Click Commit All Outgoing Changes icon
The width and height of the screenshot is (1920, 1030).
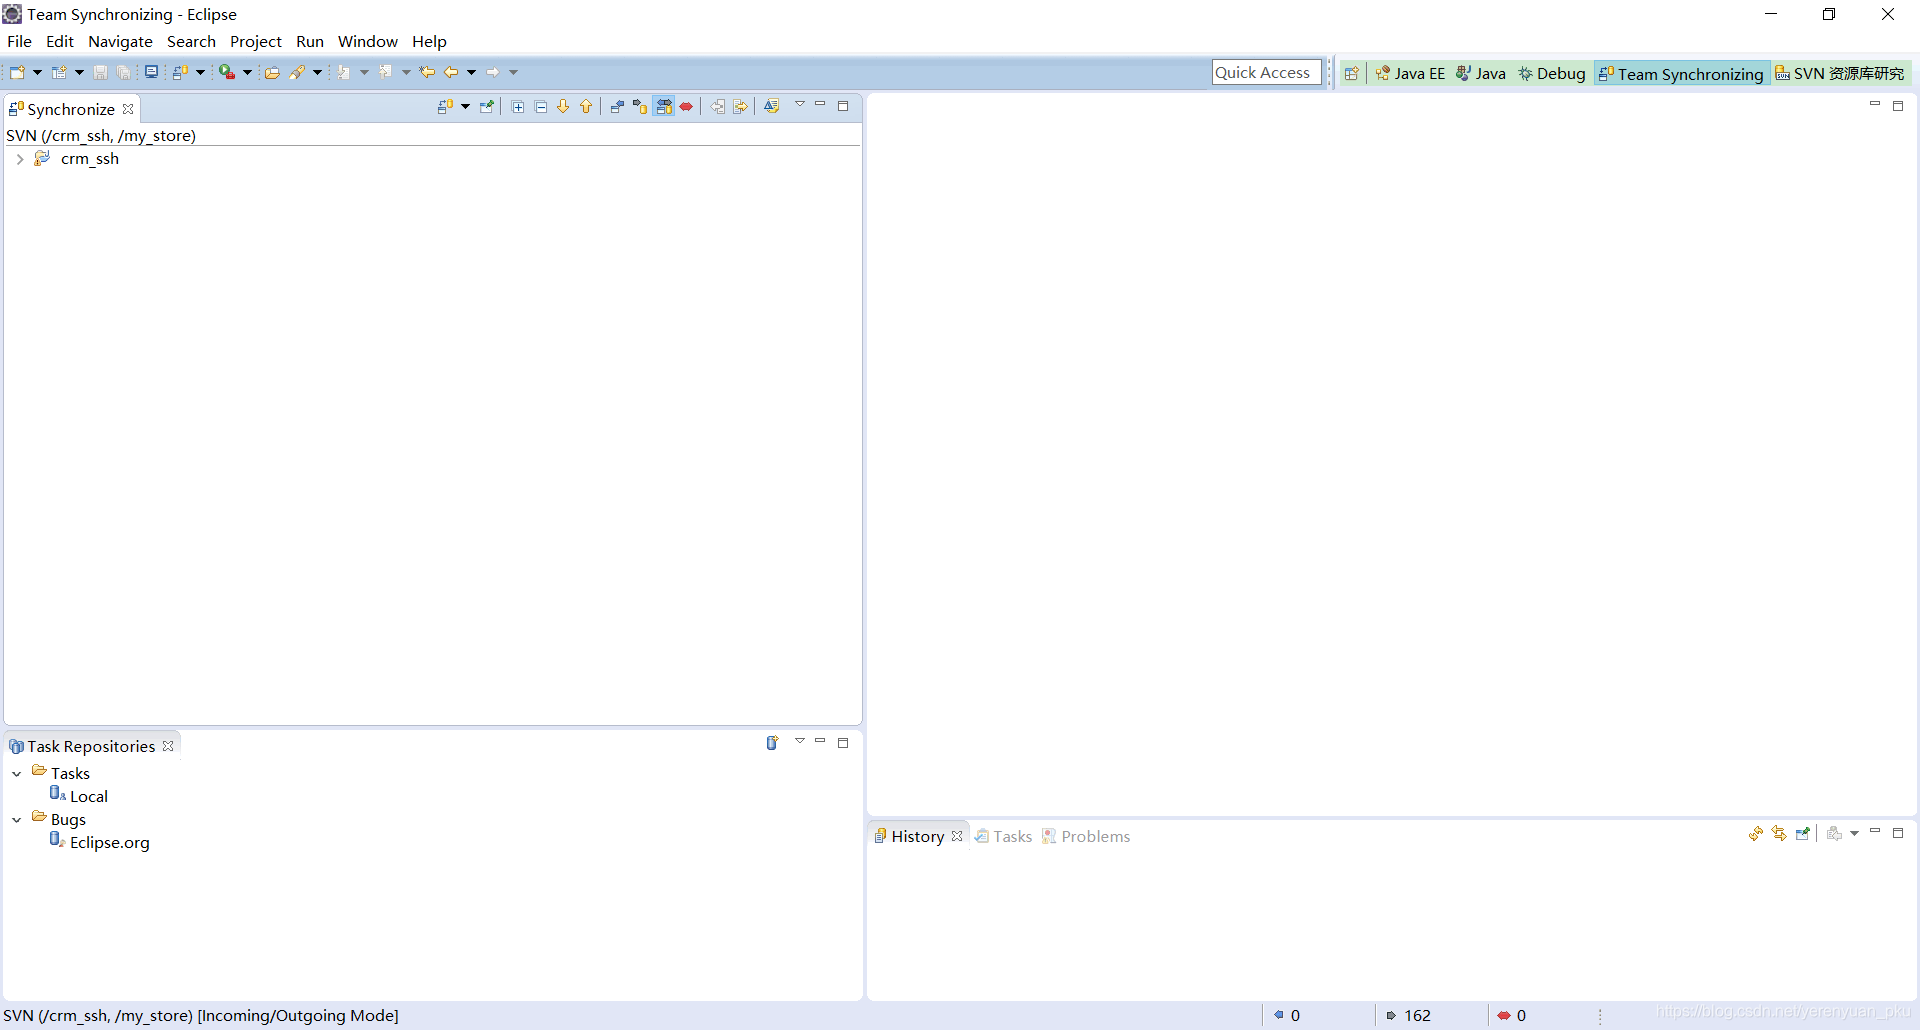(741, 107)
